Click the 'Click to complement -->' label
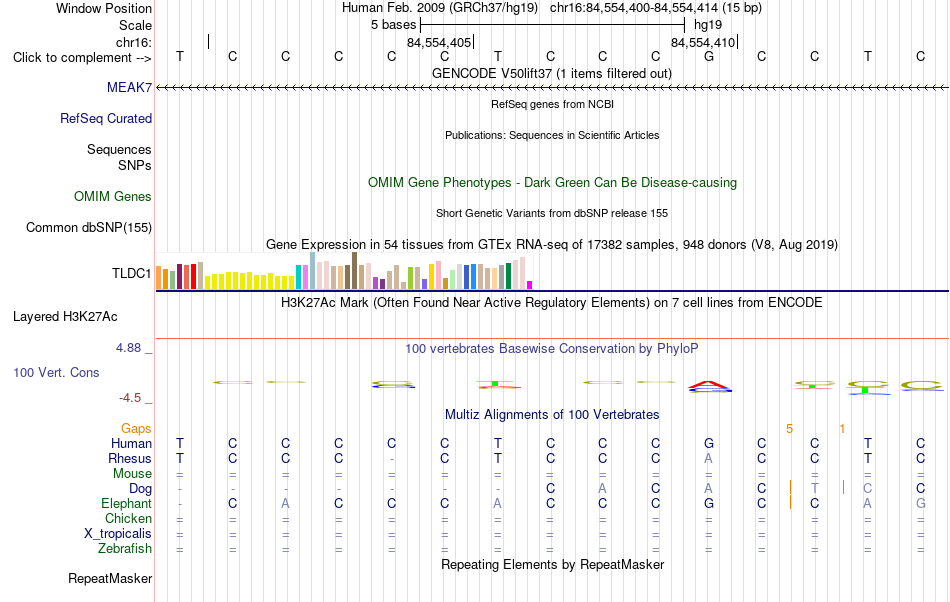The image size is (950, 602). click(82, 58)
